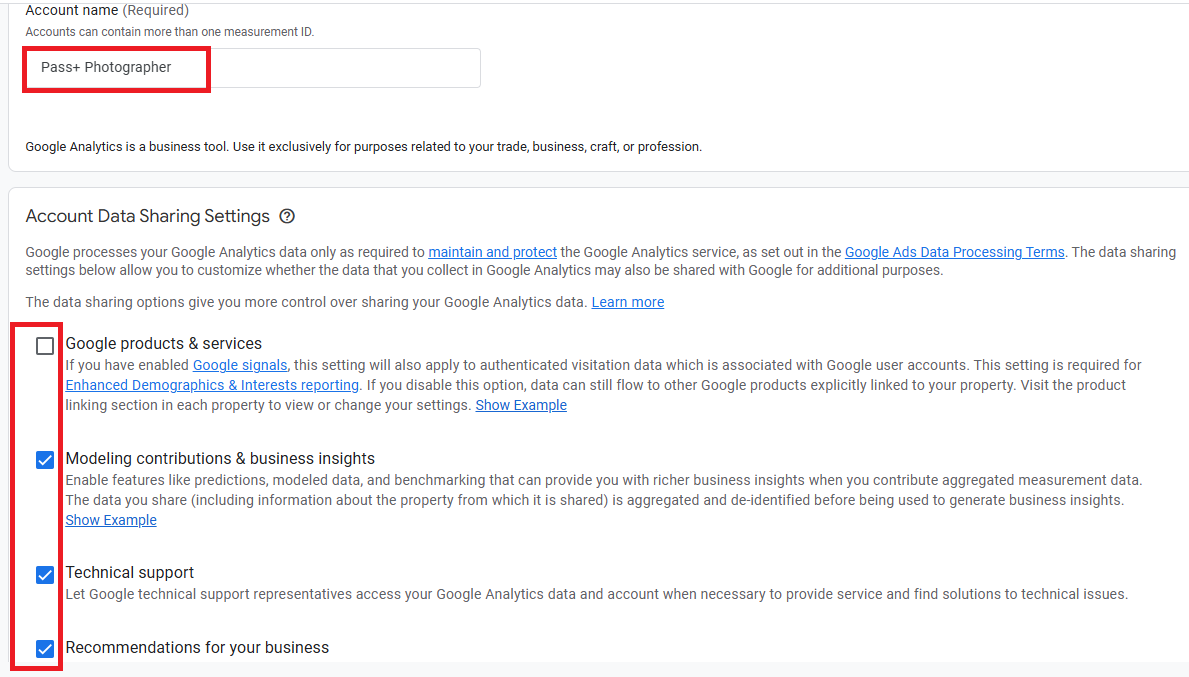The height and width of the screenshot is (677, 1189).
Task: Show Example under Google products & services
Action: click(x=521, y=405)
